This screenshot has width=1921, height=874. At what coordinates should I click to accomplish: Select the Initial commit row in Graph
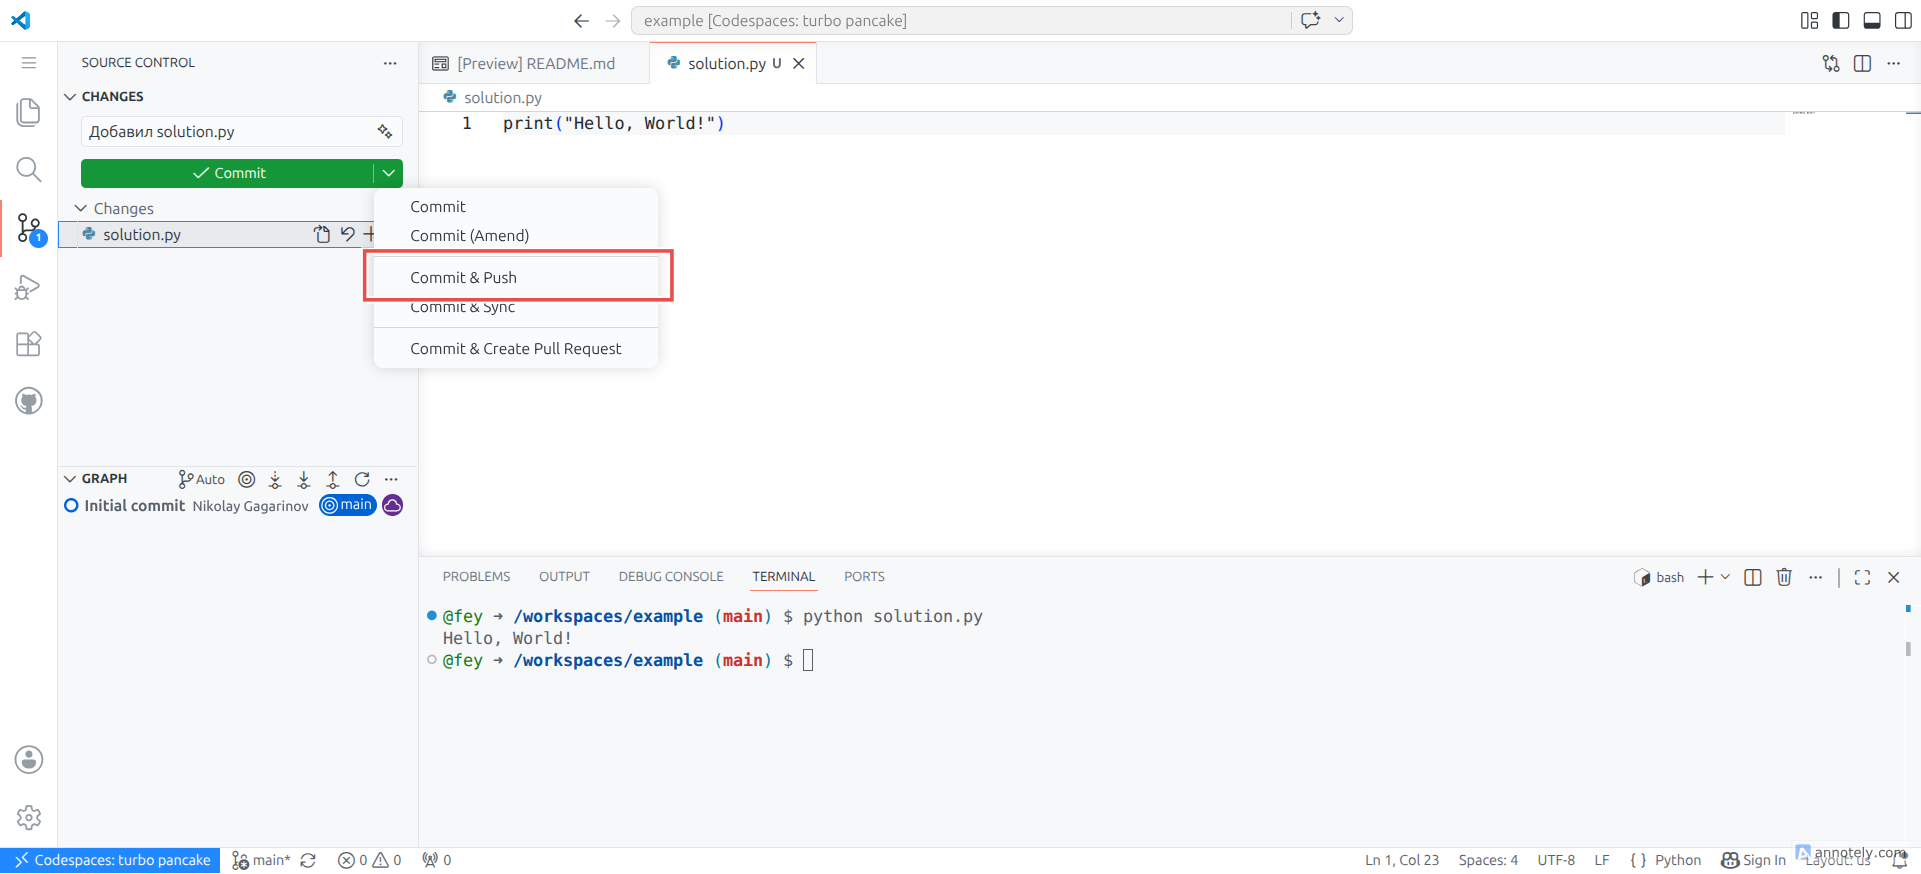(238, 506)
